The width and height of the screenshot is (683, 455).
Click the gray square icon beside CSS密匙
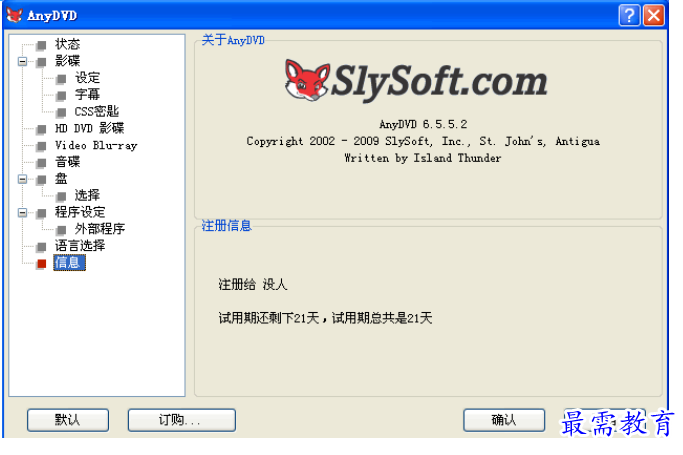pyautogui.click(x=61, y=112)
